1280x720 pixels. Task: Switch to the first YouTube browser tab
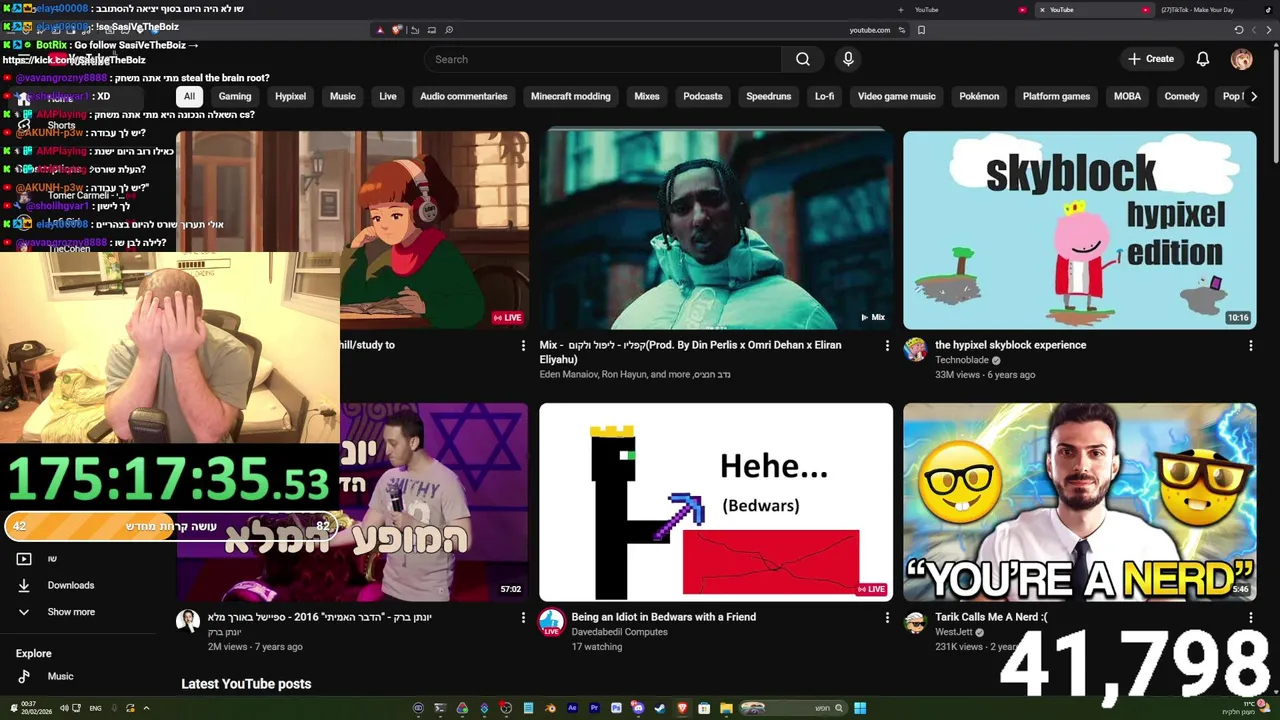pyautogui.click(x=965, y=10)
